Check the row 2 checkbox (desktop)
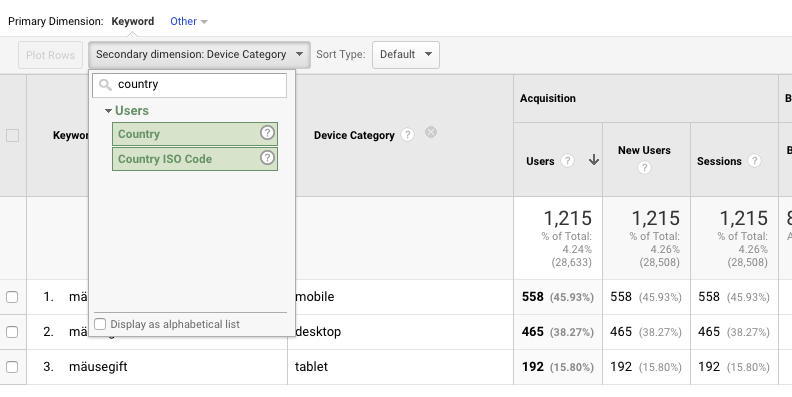Image resolution: width=792 pixels, height=397 pixels. 12,332
